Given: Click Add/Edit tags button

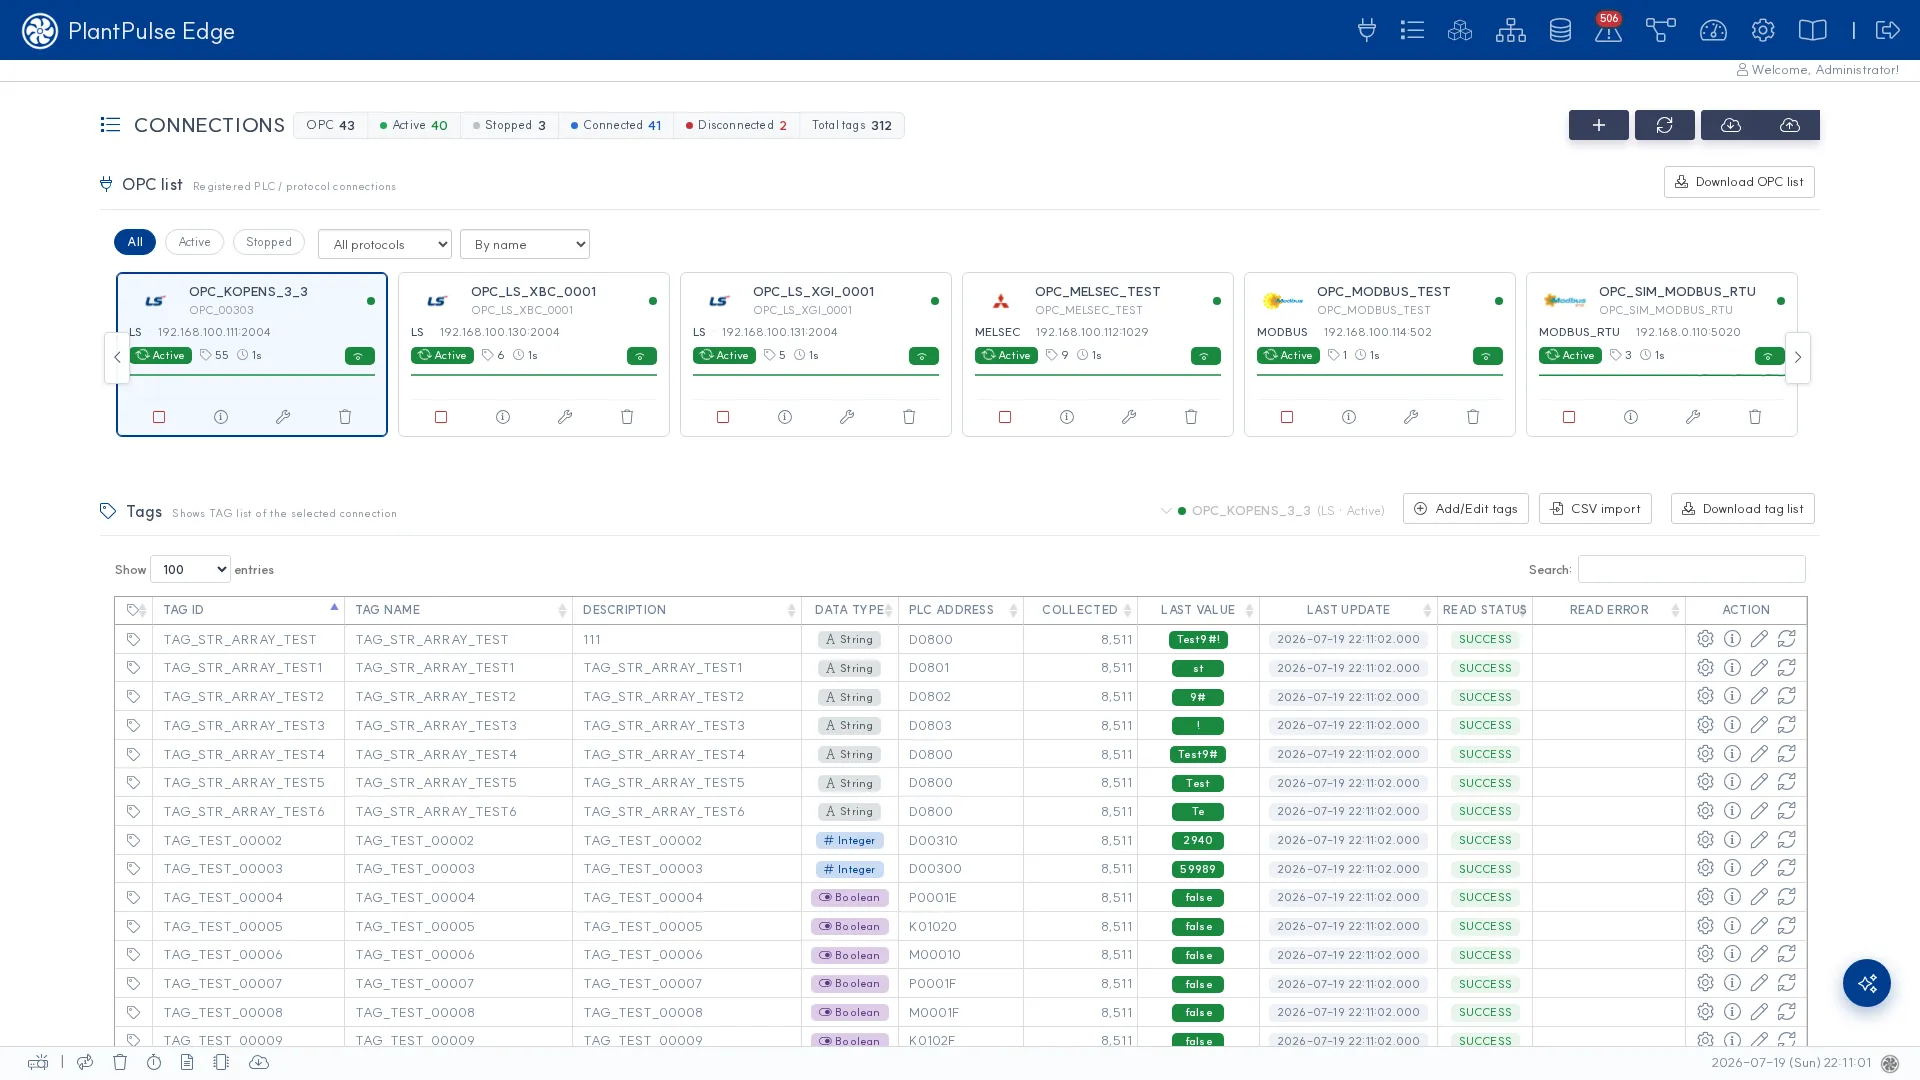Looking at the screenshot, I should pos(1465,509).
